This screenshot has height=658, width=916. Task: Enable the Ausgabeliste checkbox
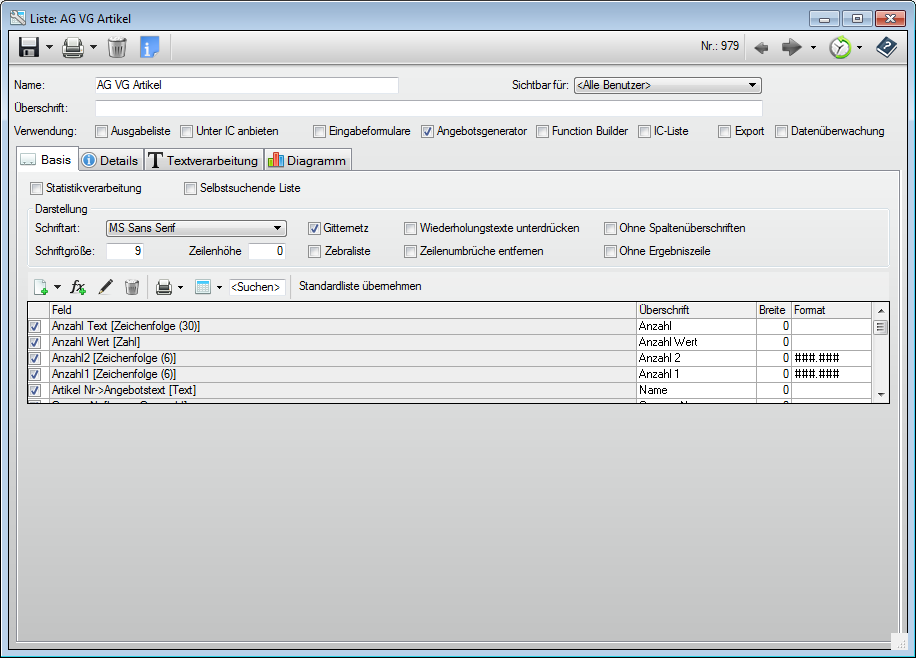[101, 131]
